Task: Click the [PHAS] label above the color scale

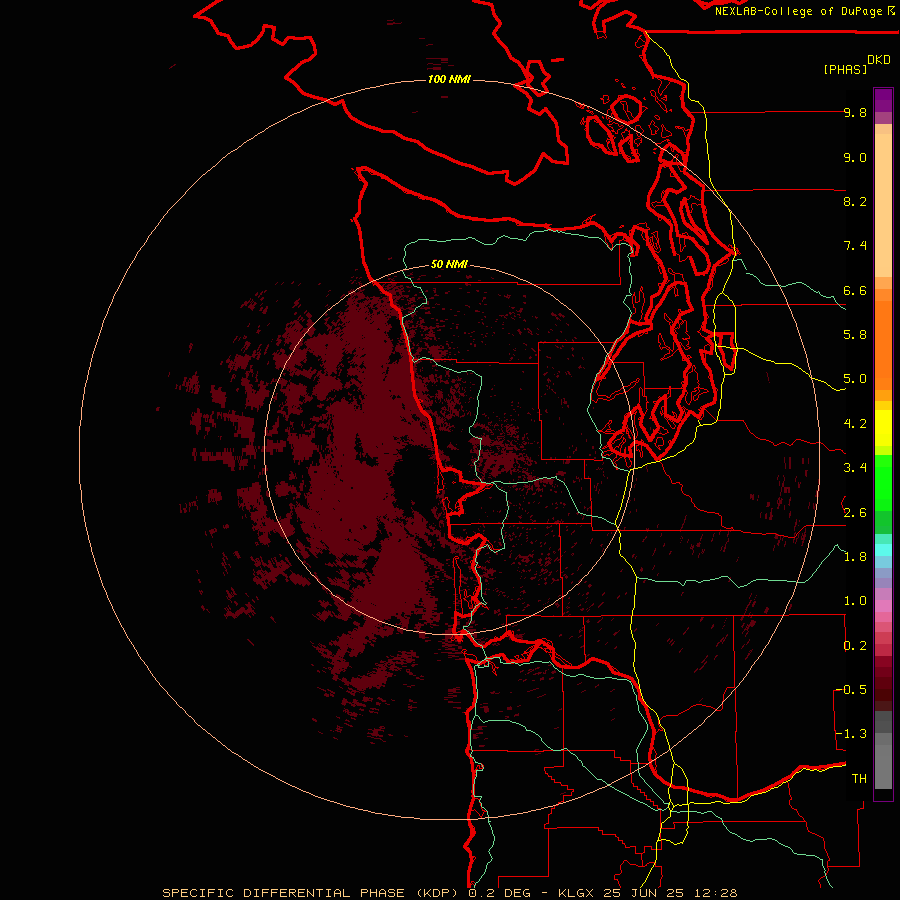Action: click(x=845, y=69)
